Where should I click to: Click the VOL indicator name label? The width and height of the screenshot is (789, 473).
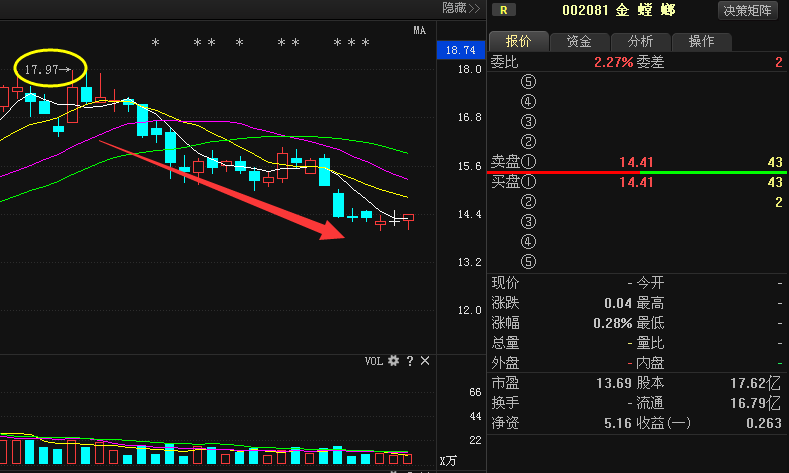click(x=373, y=360)
